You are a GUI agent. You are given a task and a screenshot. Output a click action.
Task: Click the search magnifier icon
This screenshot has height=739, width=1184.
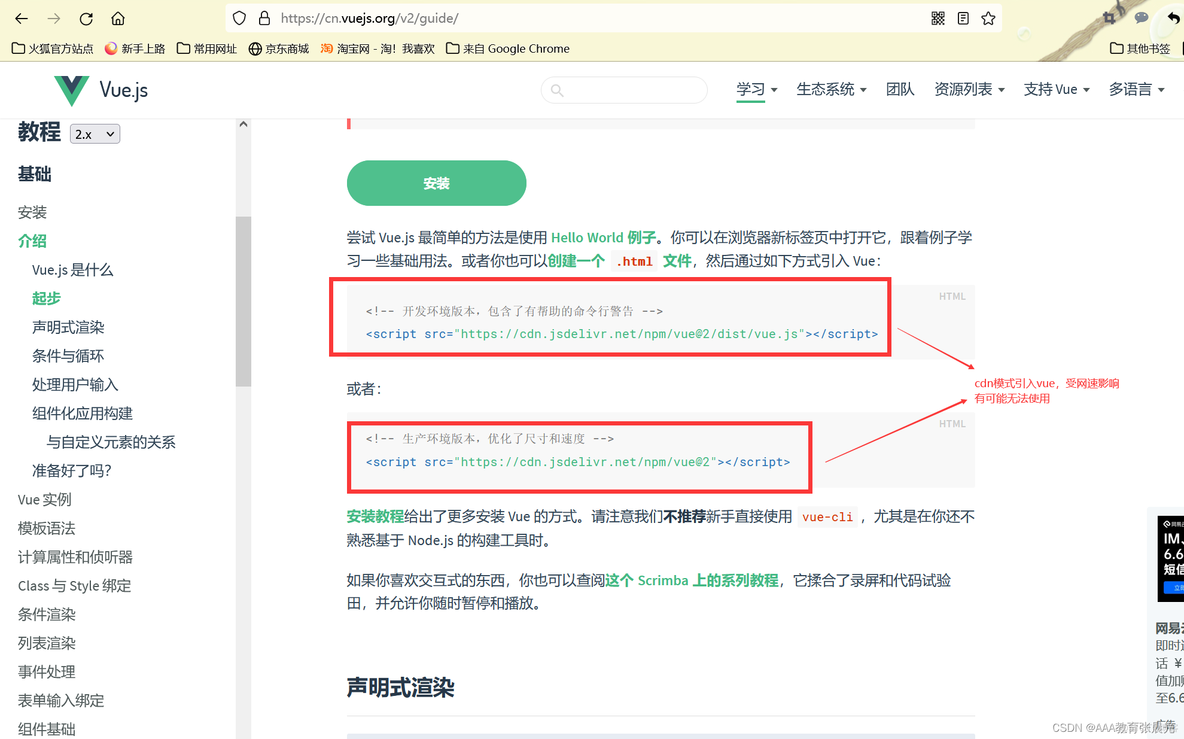click(557, 91)
